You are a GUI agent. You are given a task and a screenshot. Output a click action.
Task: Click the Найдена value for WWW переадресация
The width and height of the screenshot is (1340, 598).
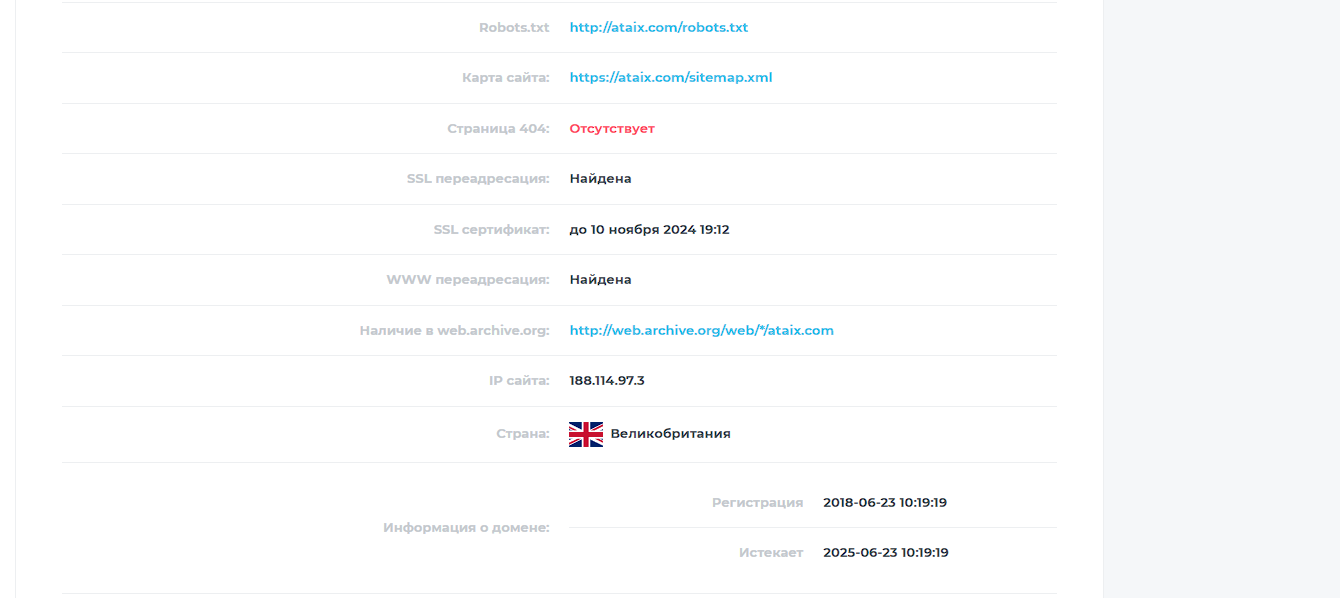point(601,280)
